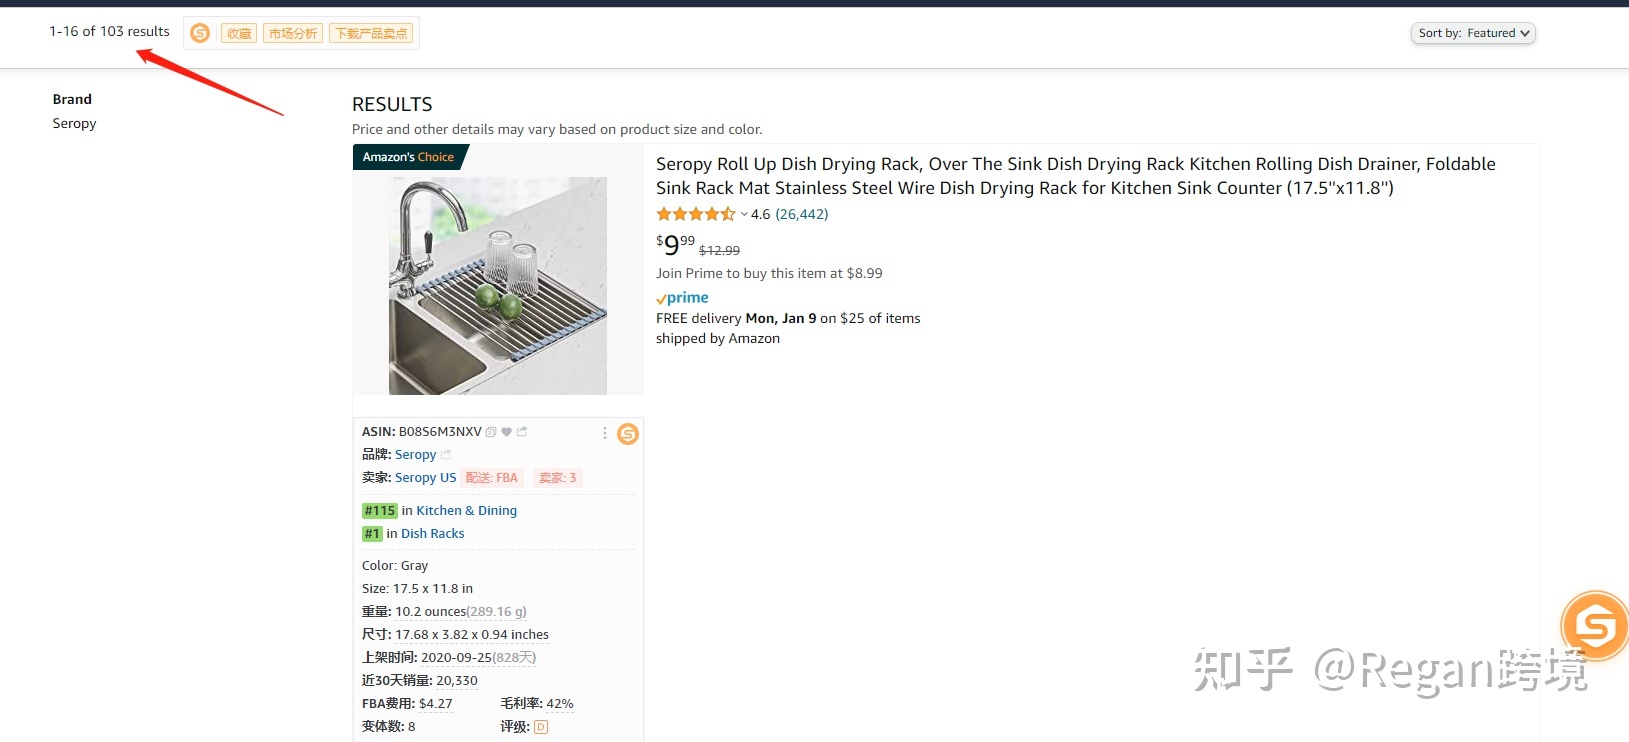Copy the ASIN using the copy icon
Screen dimensions: 1629x742
click(x=491, y=432)
